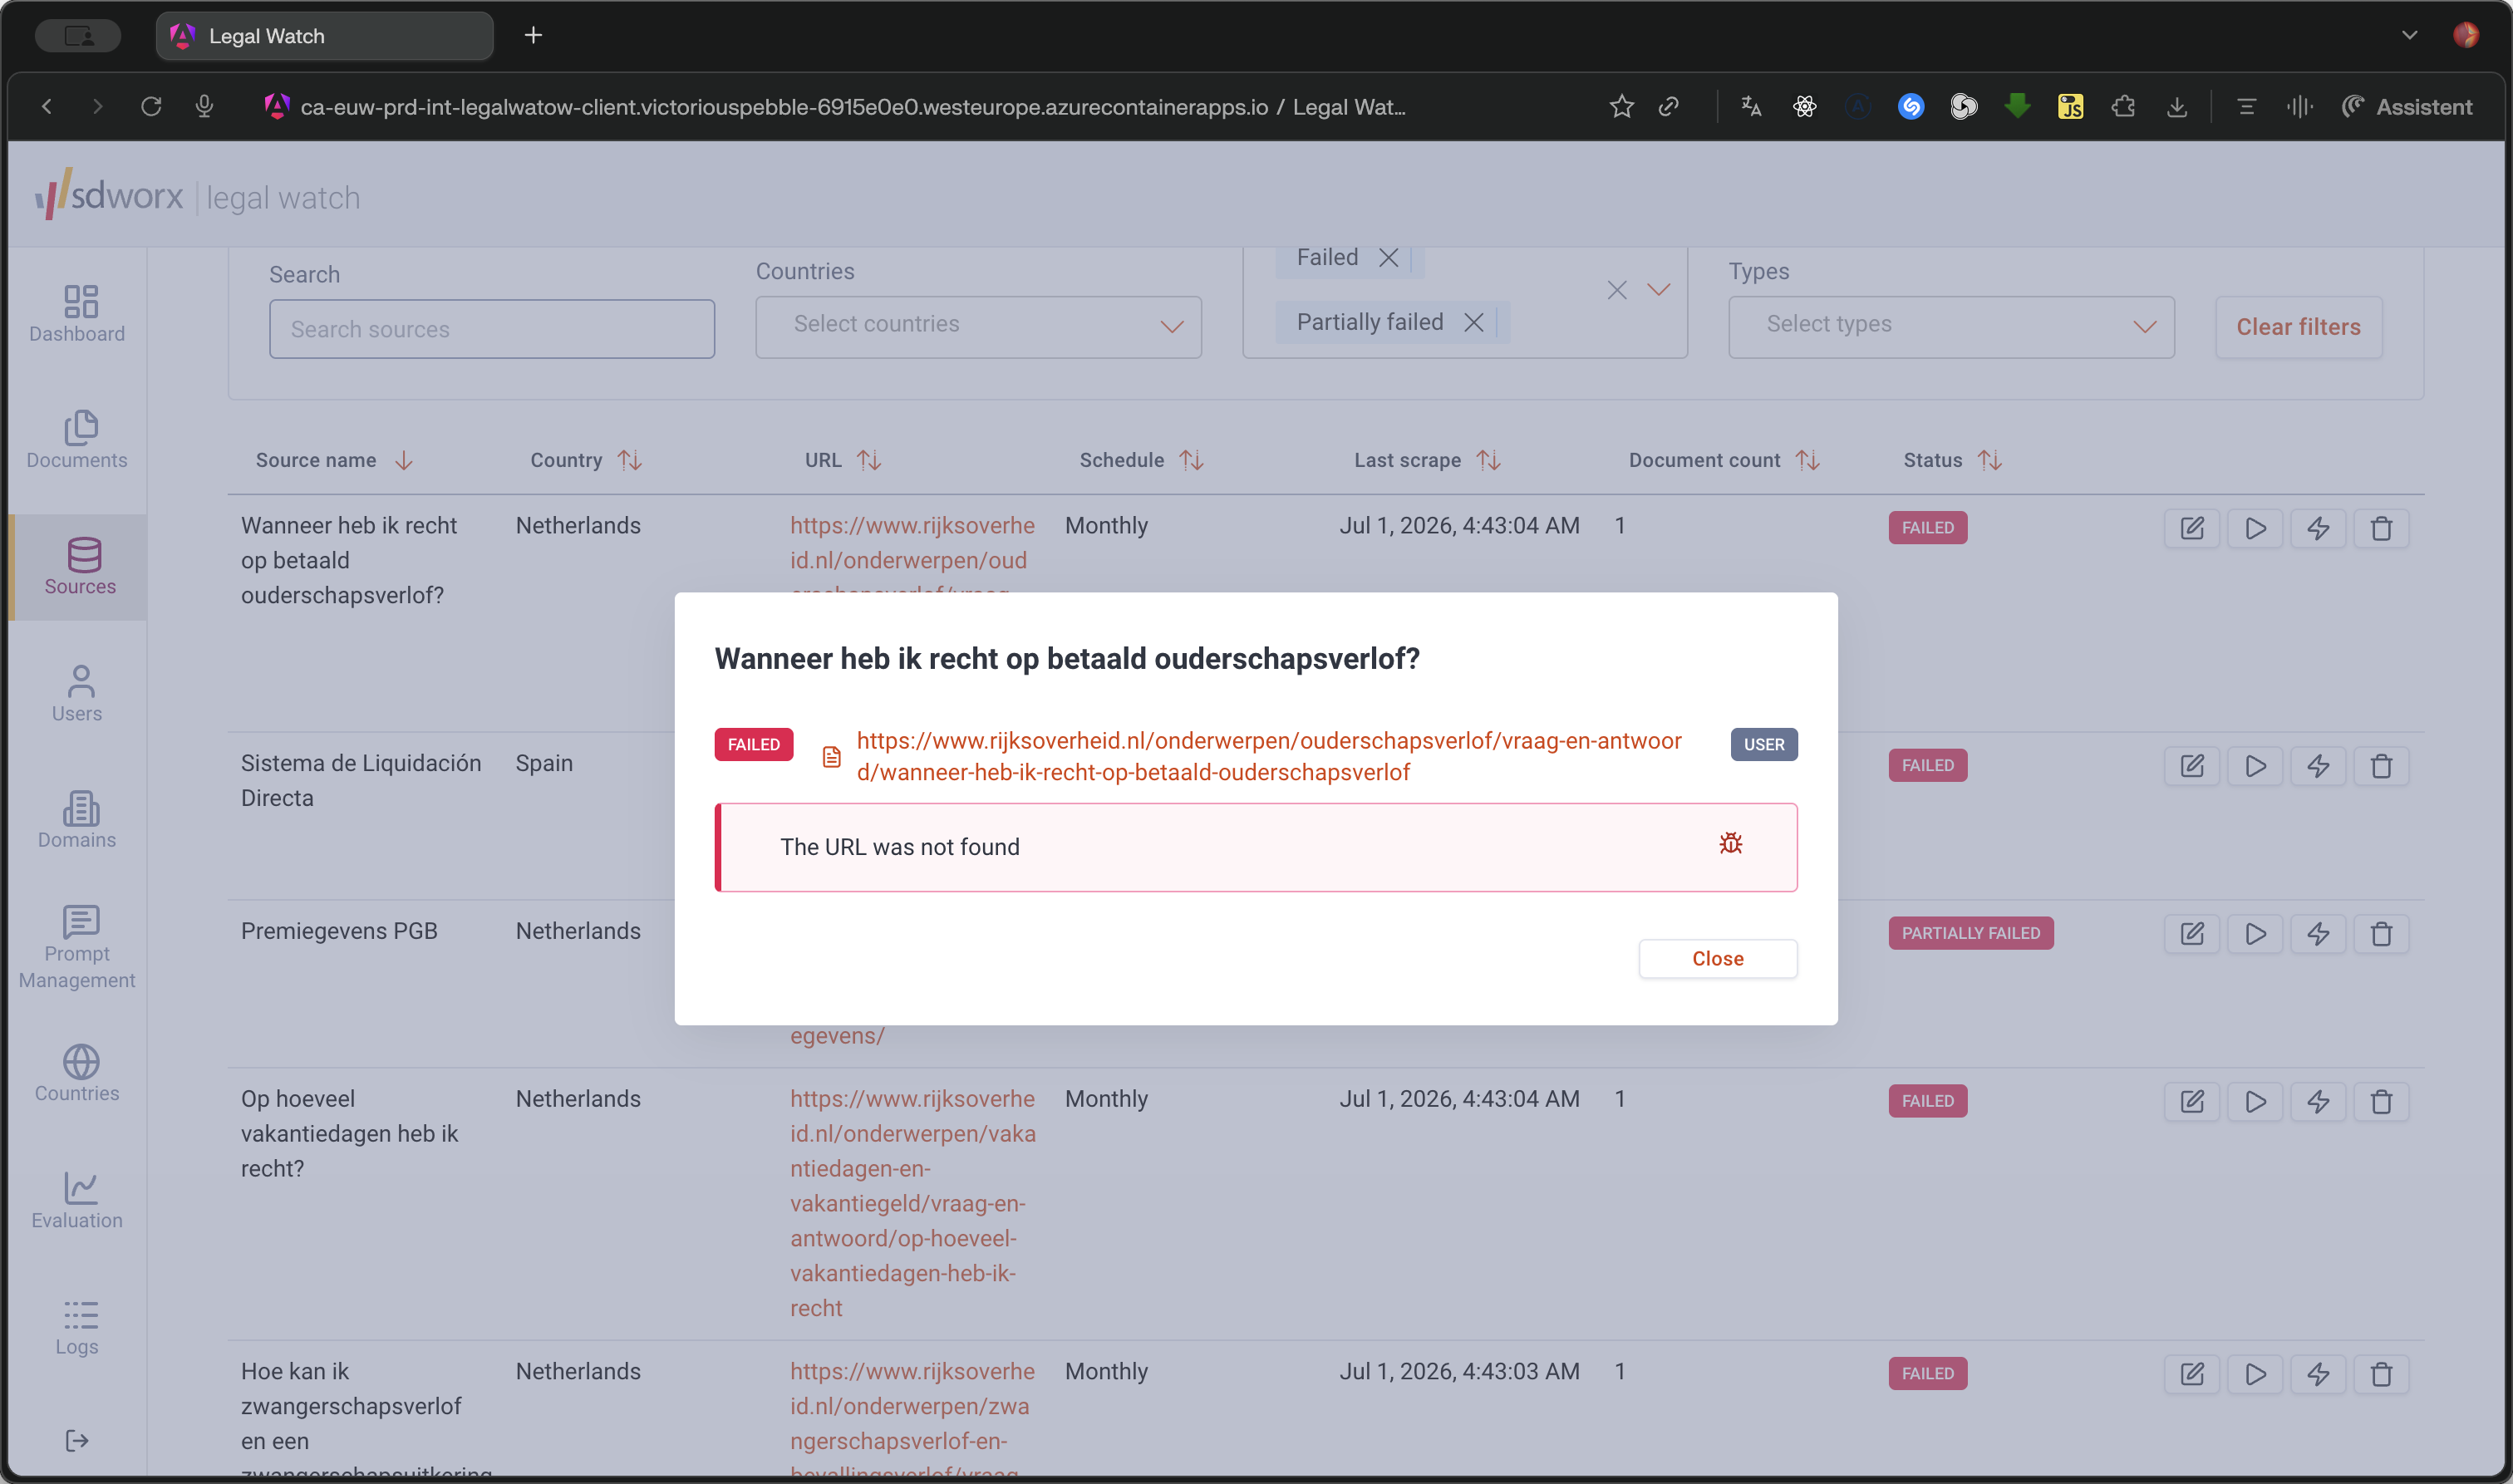Clear all selected status filters
2513x1484 pixels.
click(1617, 290)
